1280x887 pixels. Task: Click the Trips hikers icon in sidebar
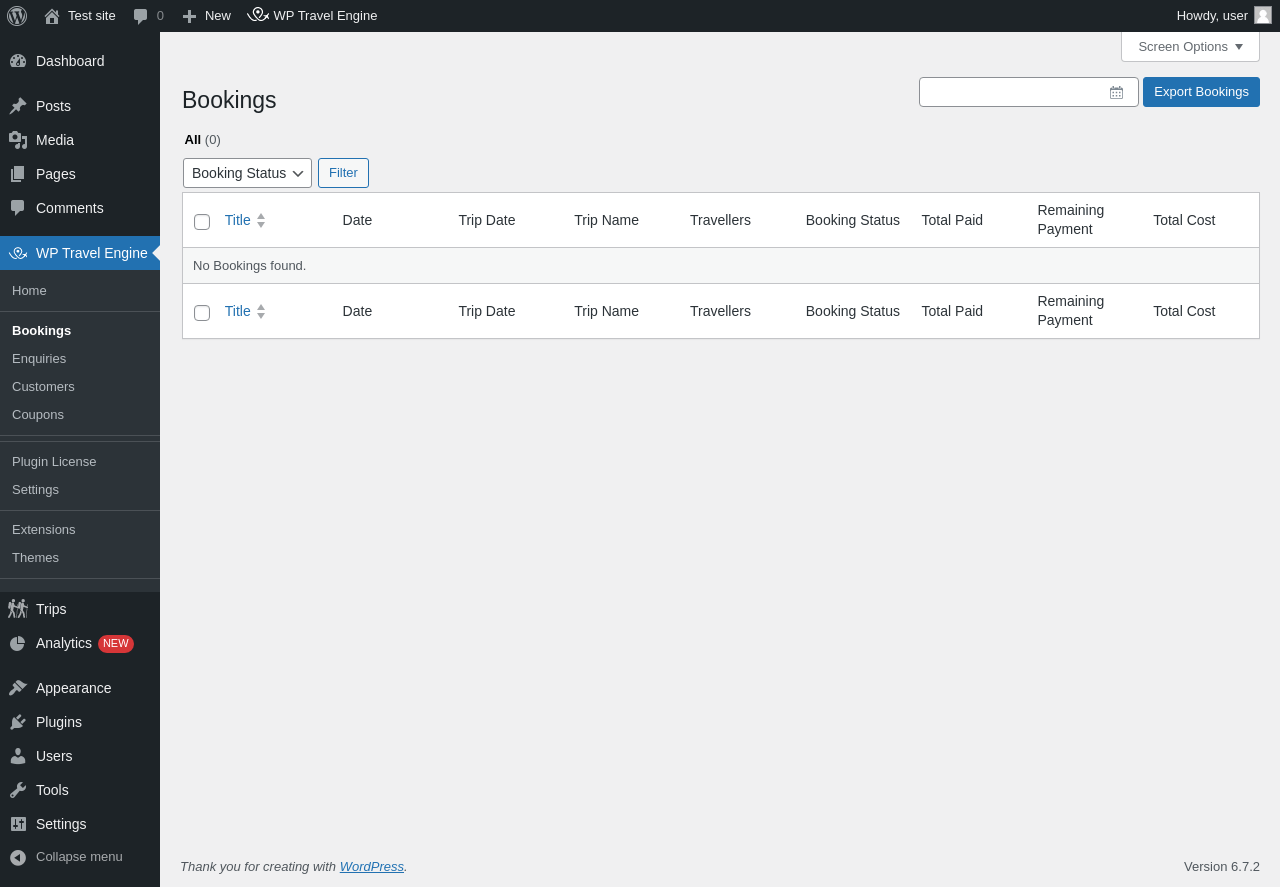point(18,609)
